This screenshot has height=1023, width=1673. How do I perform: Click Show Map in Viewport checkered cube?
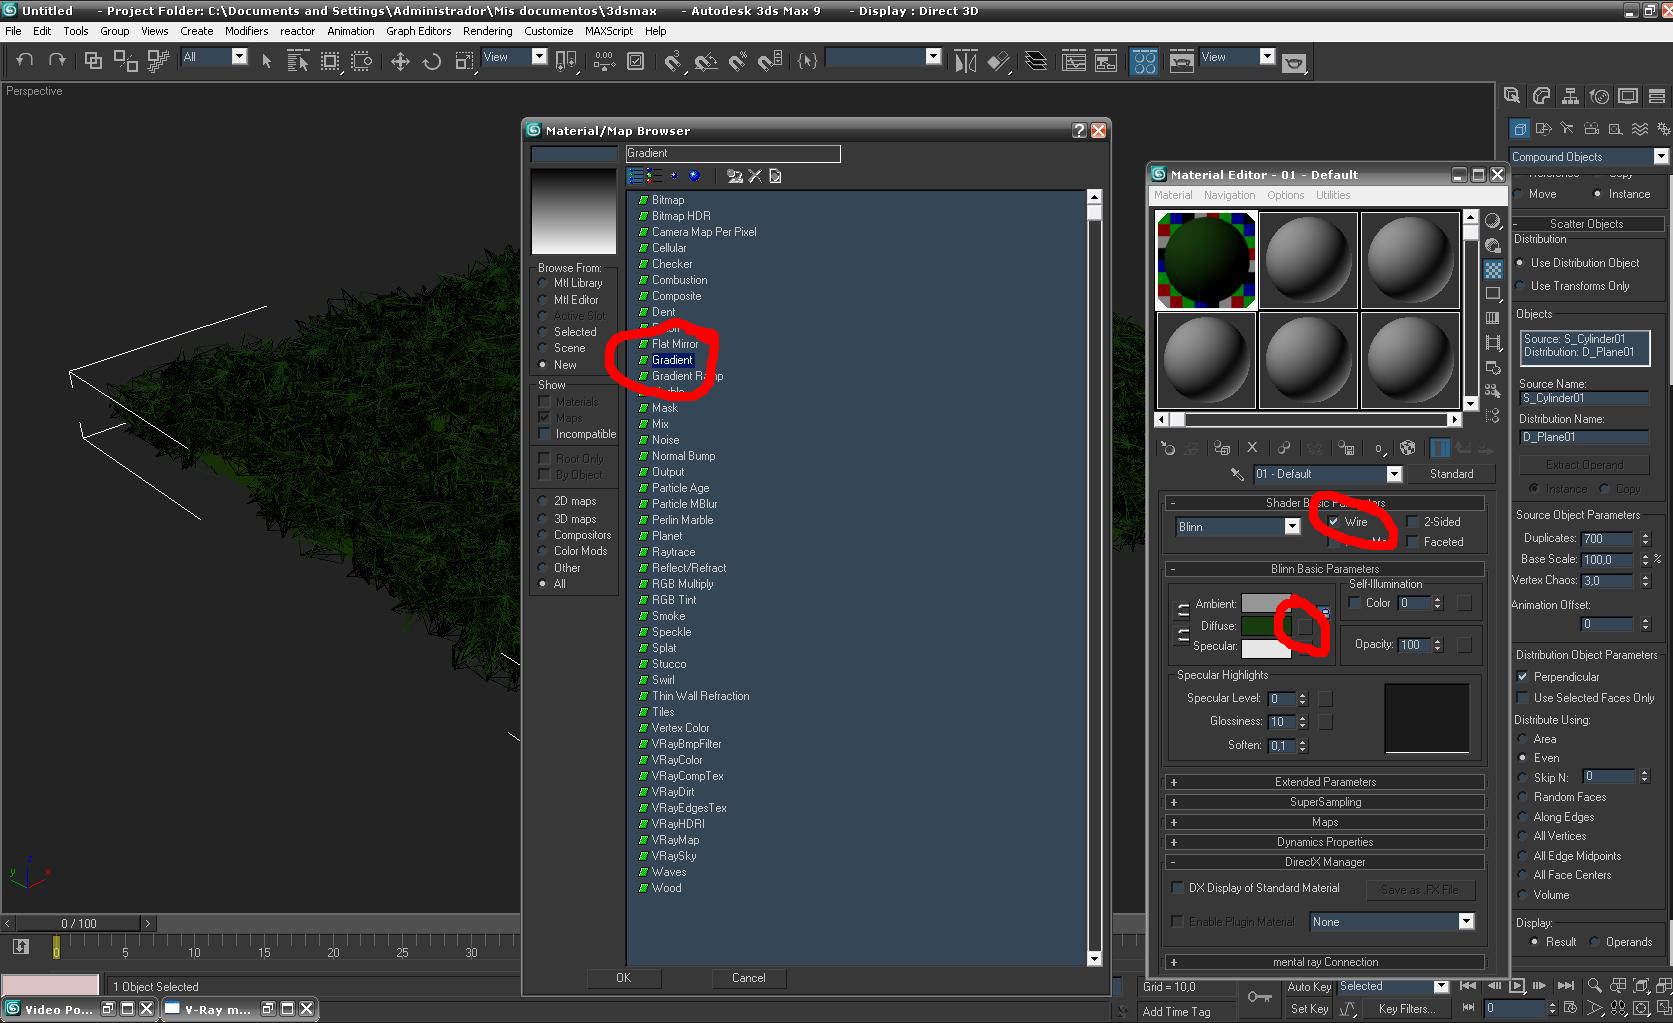[1407, 447]
